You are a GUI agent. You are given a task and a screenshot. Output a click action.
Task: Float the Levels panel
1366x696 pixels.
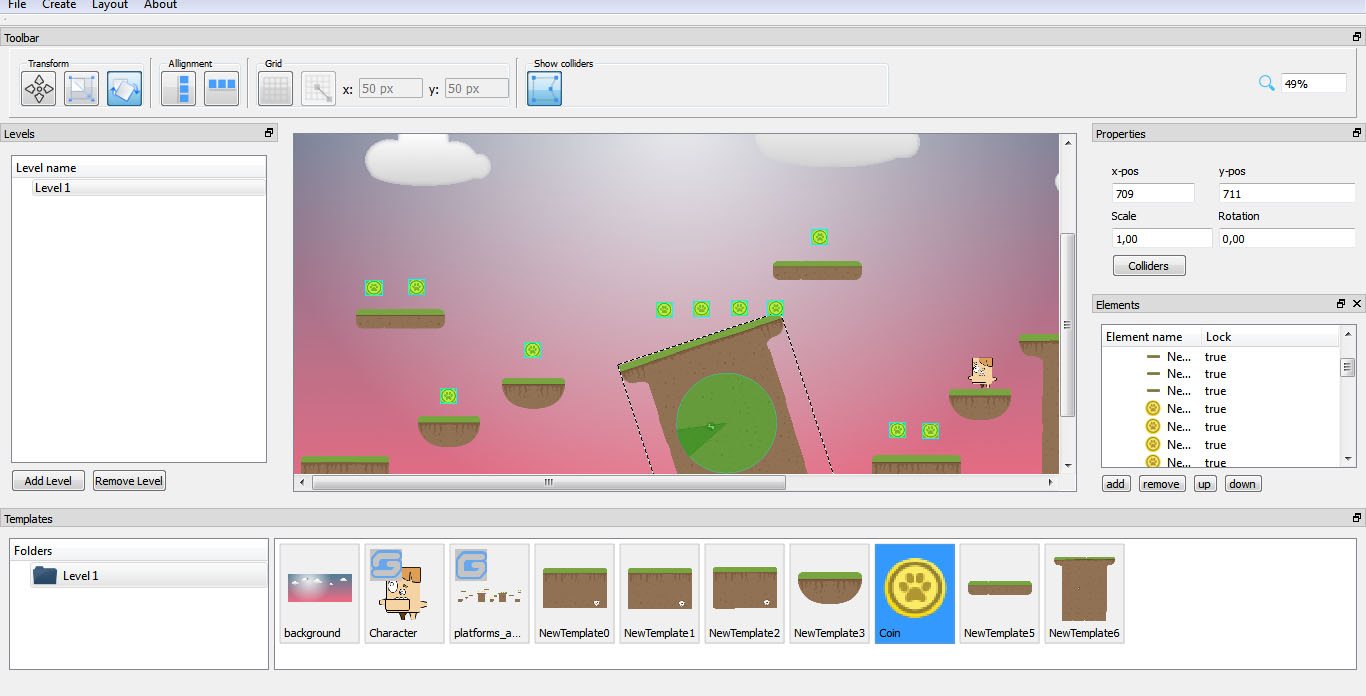coord(269,133)
